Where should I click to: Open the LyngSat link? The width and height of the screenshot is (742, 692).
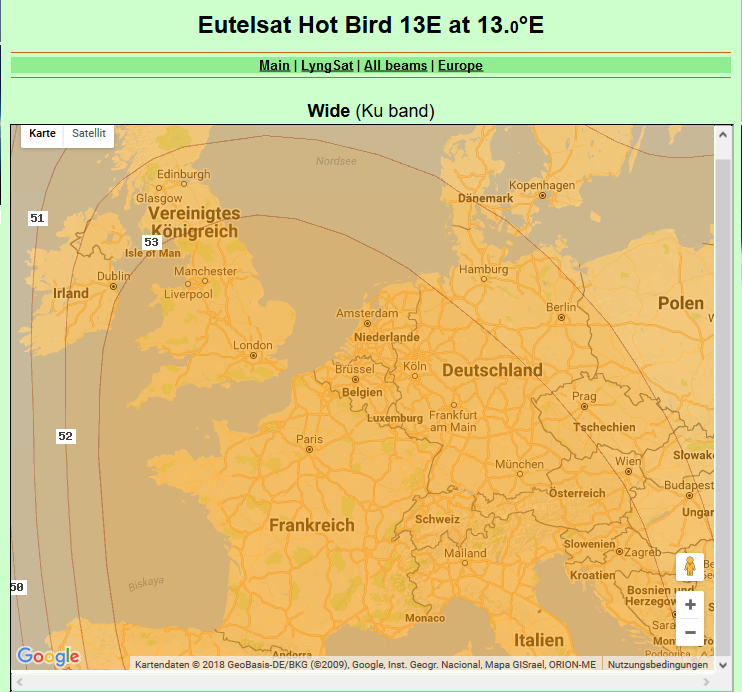coord(327,66)
